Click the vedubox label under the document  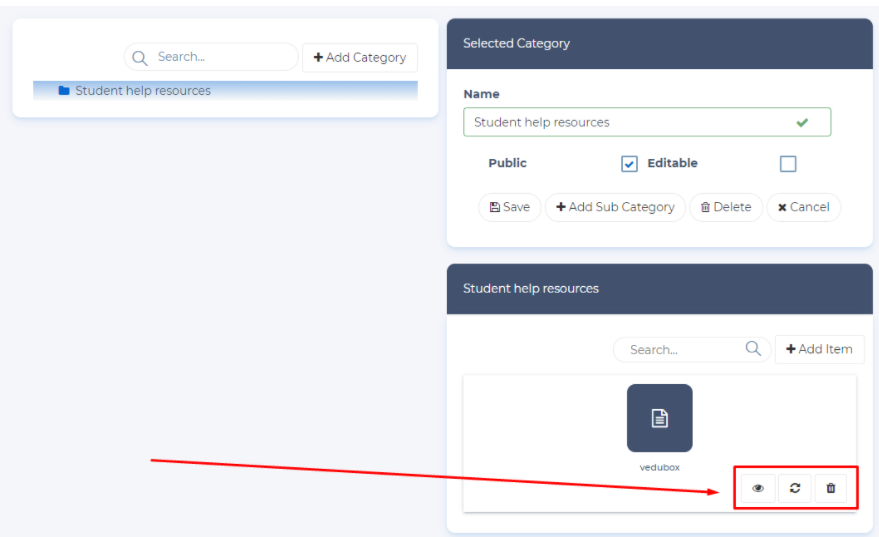659,467
